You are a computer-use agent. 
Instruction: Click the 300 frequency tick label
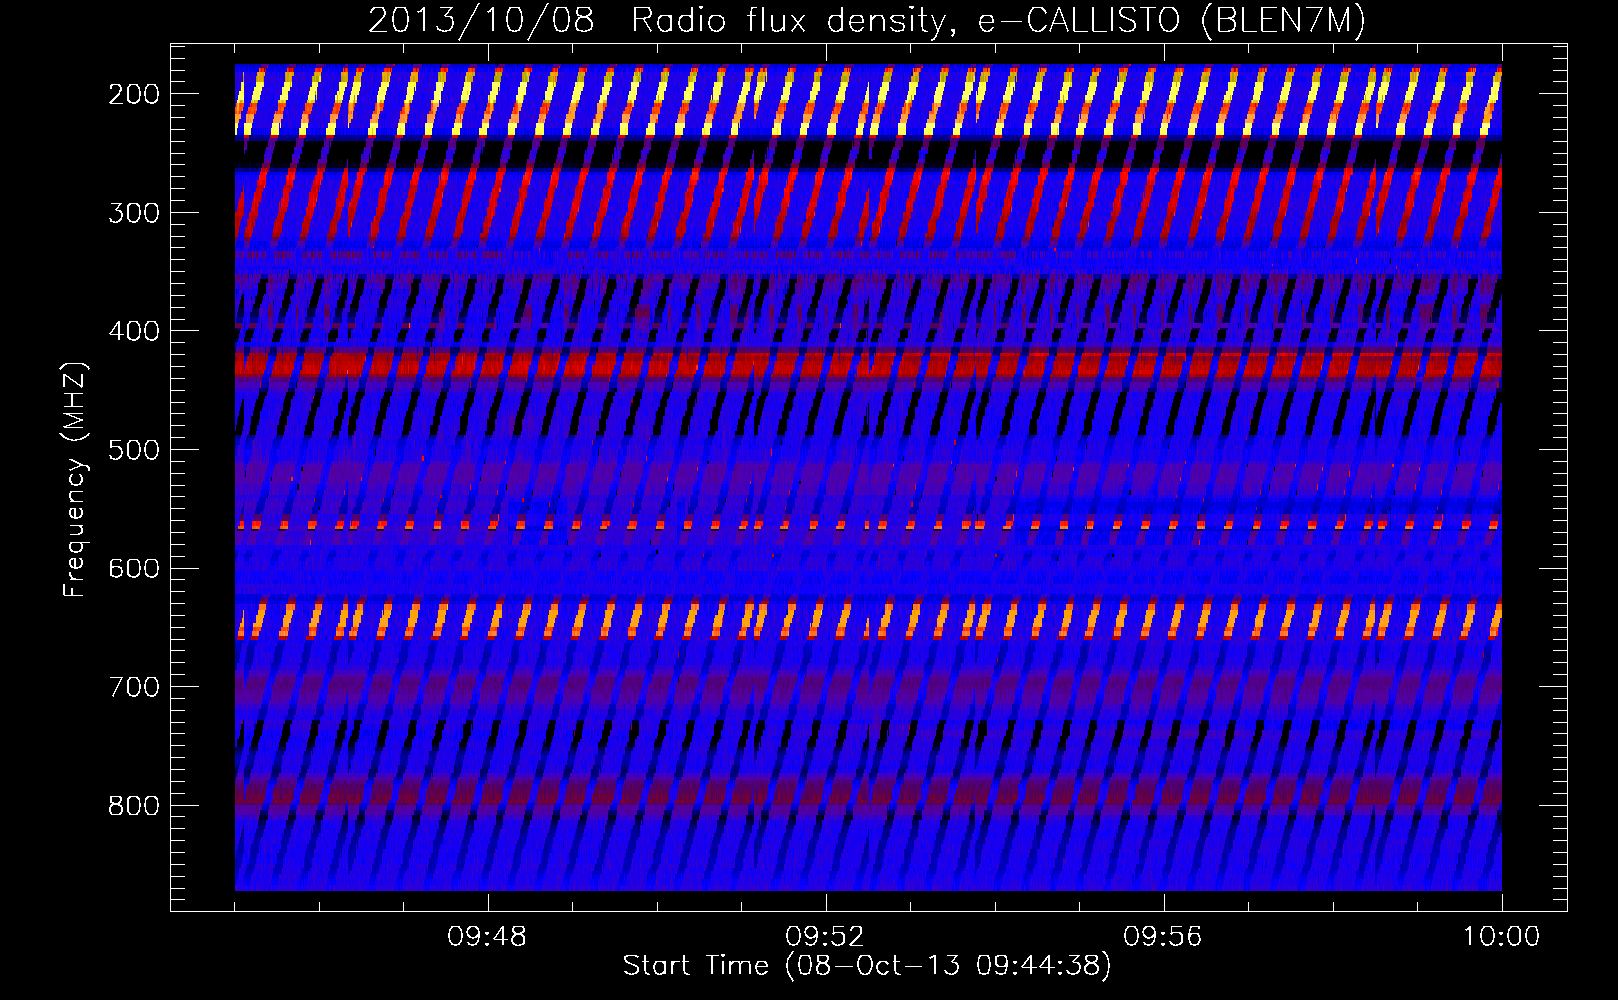tap(134, 213)
